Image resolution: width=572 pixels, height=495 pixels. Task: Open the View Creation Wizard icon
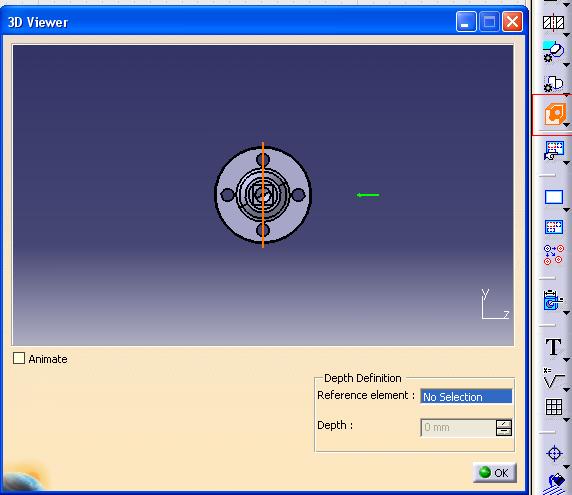click(554, 150)
